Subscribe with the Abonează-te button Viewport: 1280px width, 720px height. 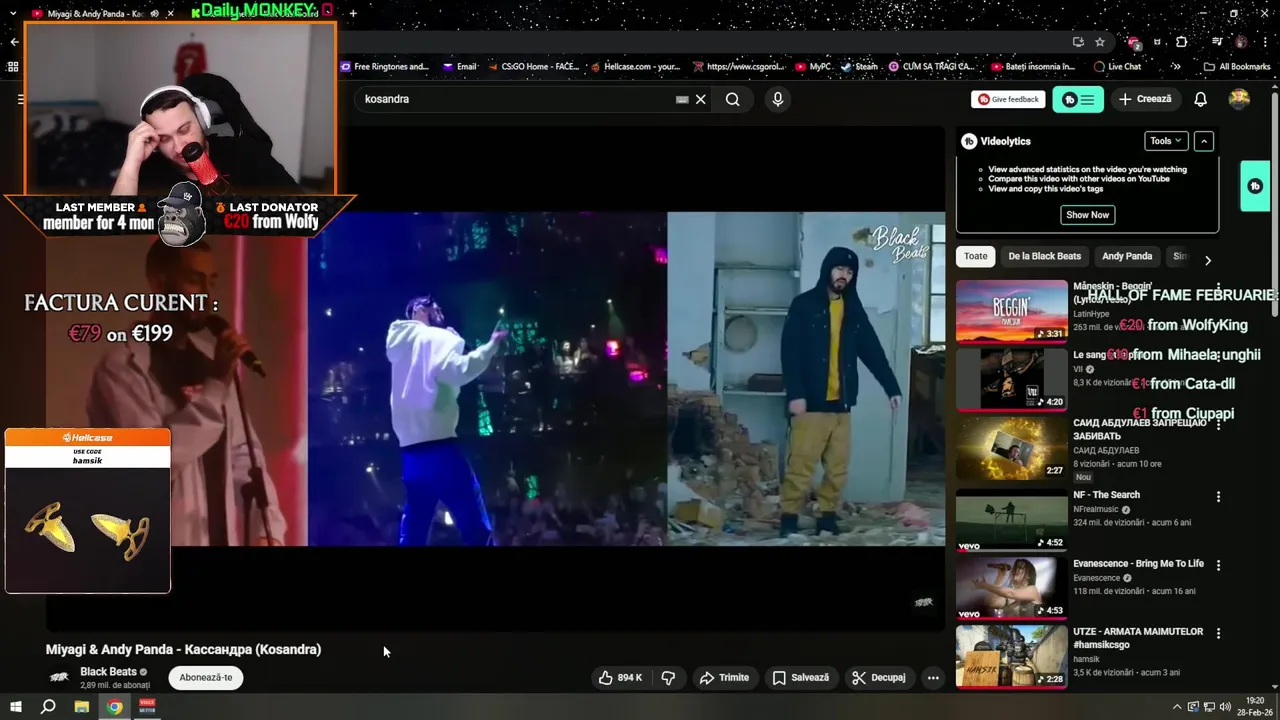pos(206,677)
